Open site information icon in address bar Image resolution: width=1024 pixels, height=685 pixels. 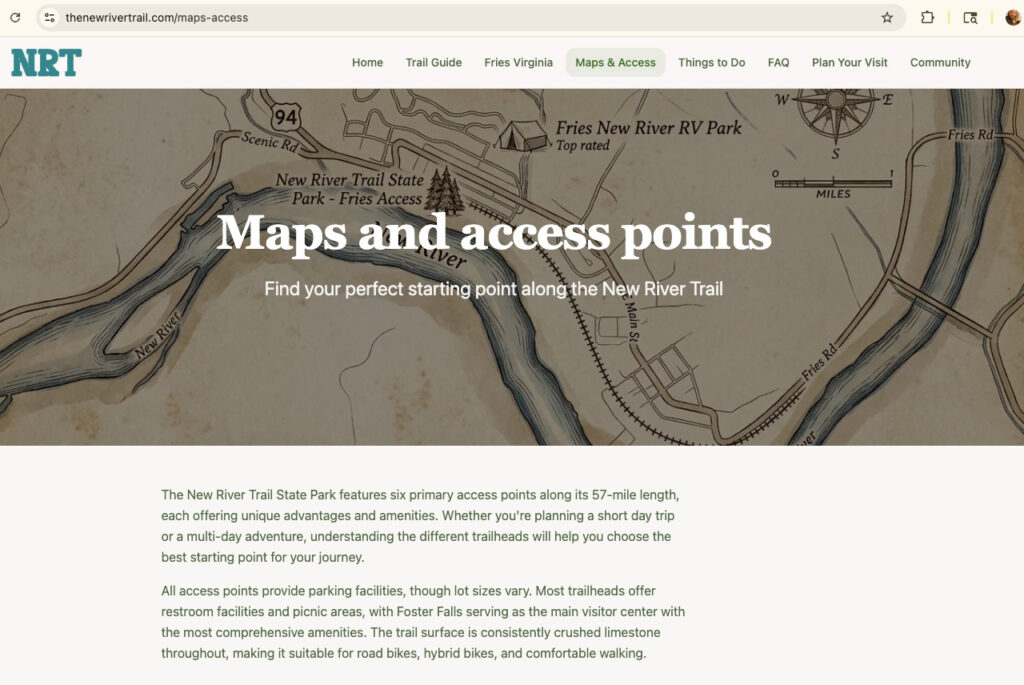tap(50, 17)
